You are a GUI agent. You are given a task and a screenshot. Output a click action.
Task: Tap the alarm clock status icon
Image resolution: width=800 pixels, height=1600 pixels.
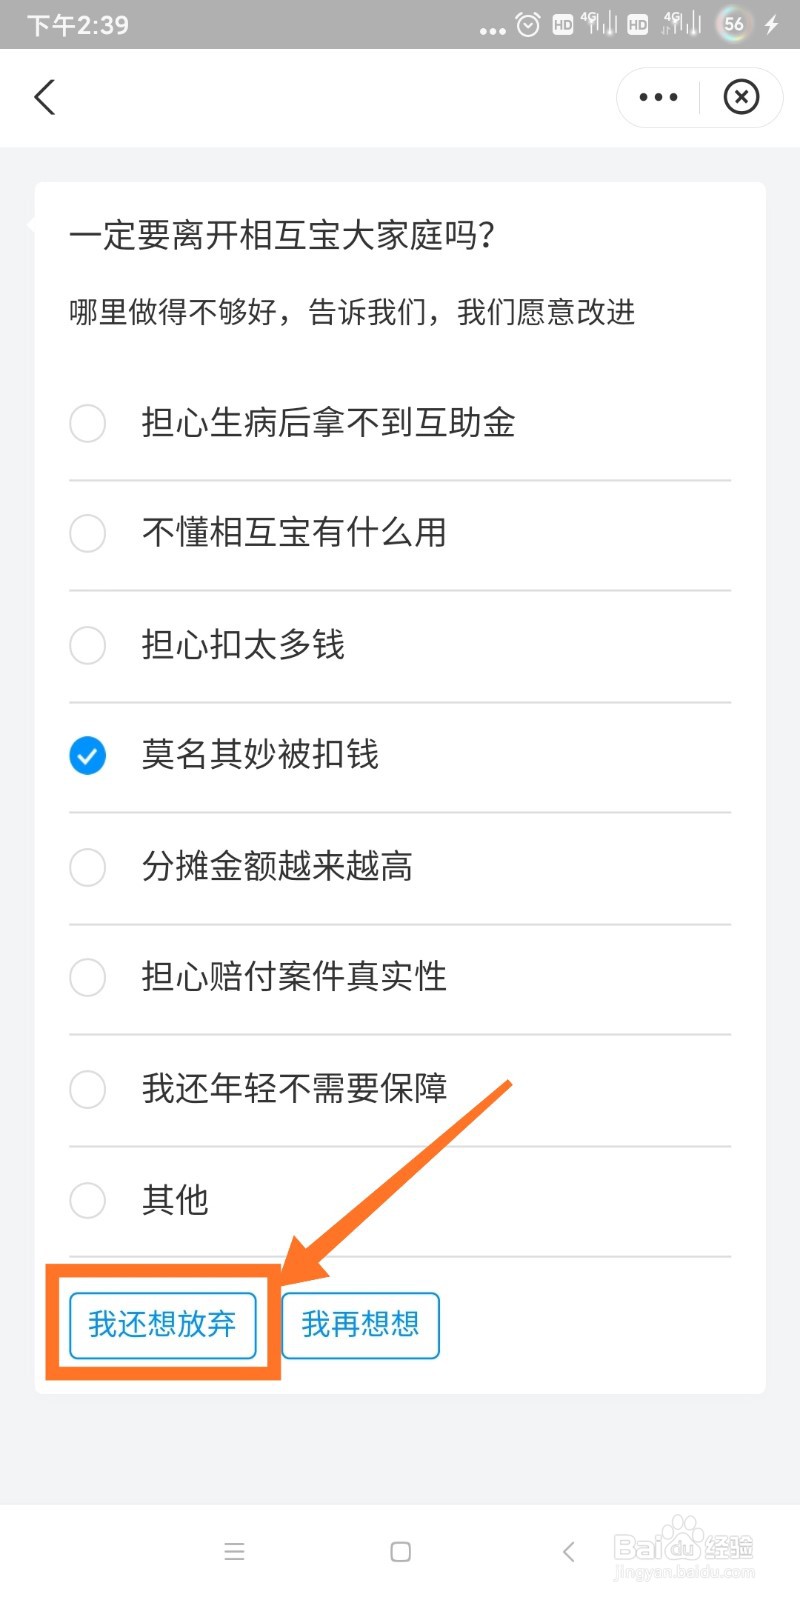(528, 25)
